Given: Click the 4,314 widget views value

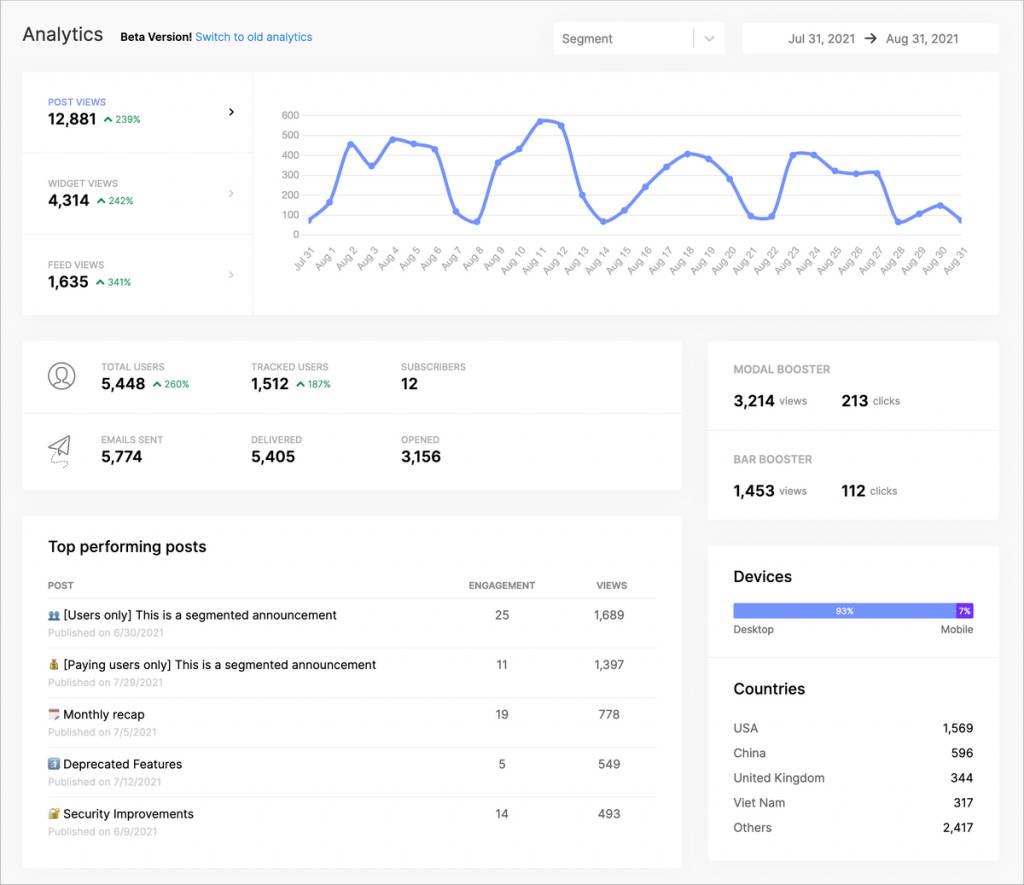Looking at the screenshot, I should click(x=69, y=201).
